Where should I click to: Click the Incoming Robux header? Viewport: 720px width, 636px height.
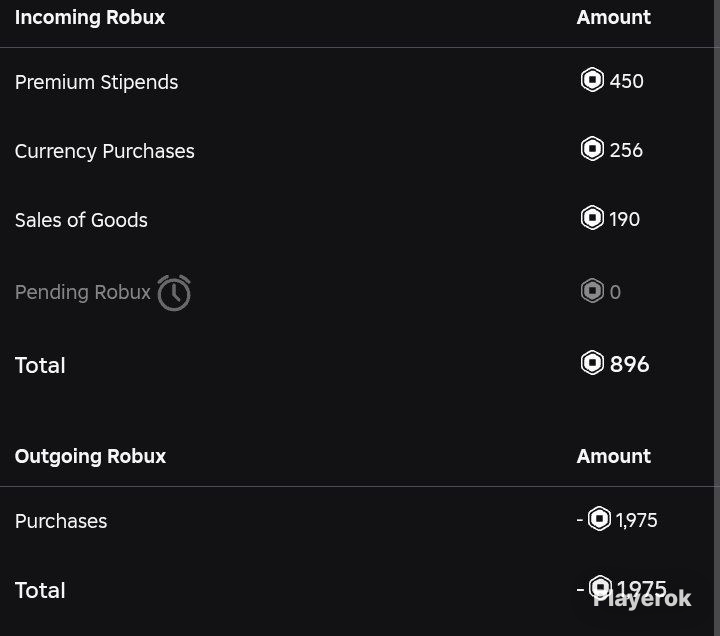(x=90, y=17)
